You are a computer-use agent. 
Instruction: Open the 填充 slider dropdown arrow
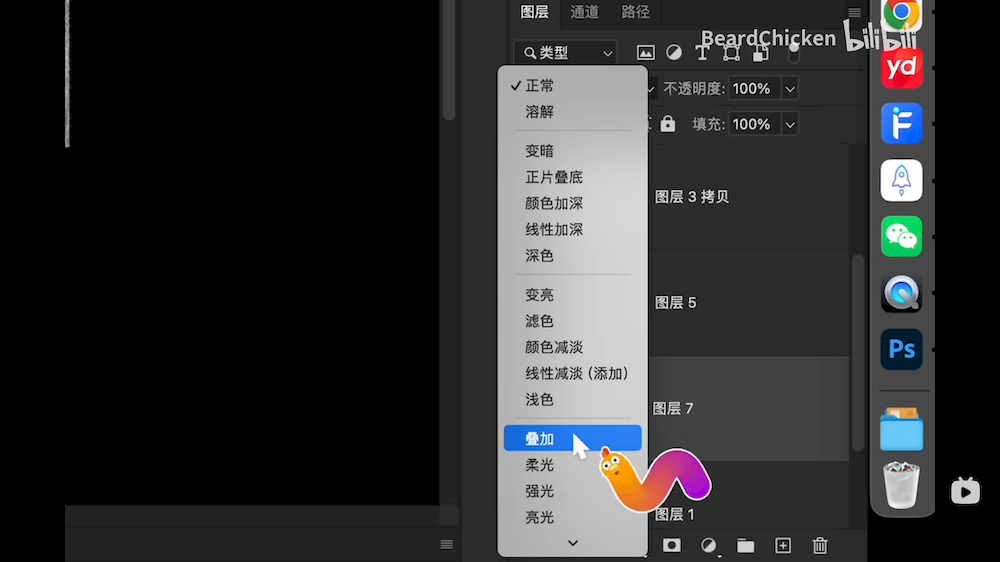point(790,124)
